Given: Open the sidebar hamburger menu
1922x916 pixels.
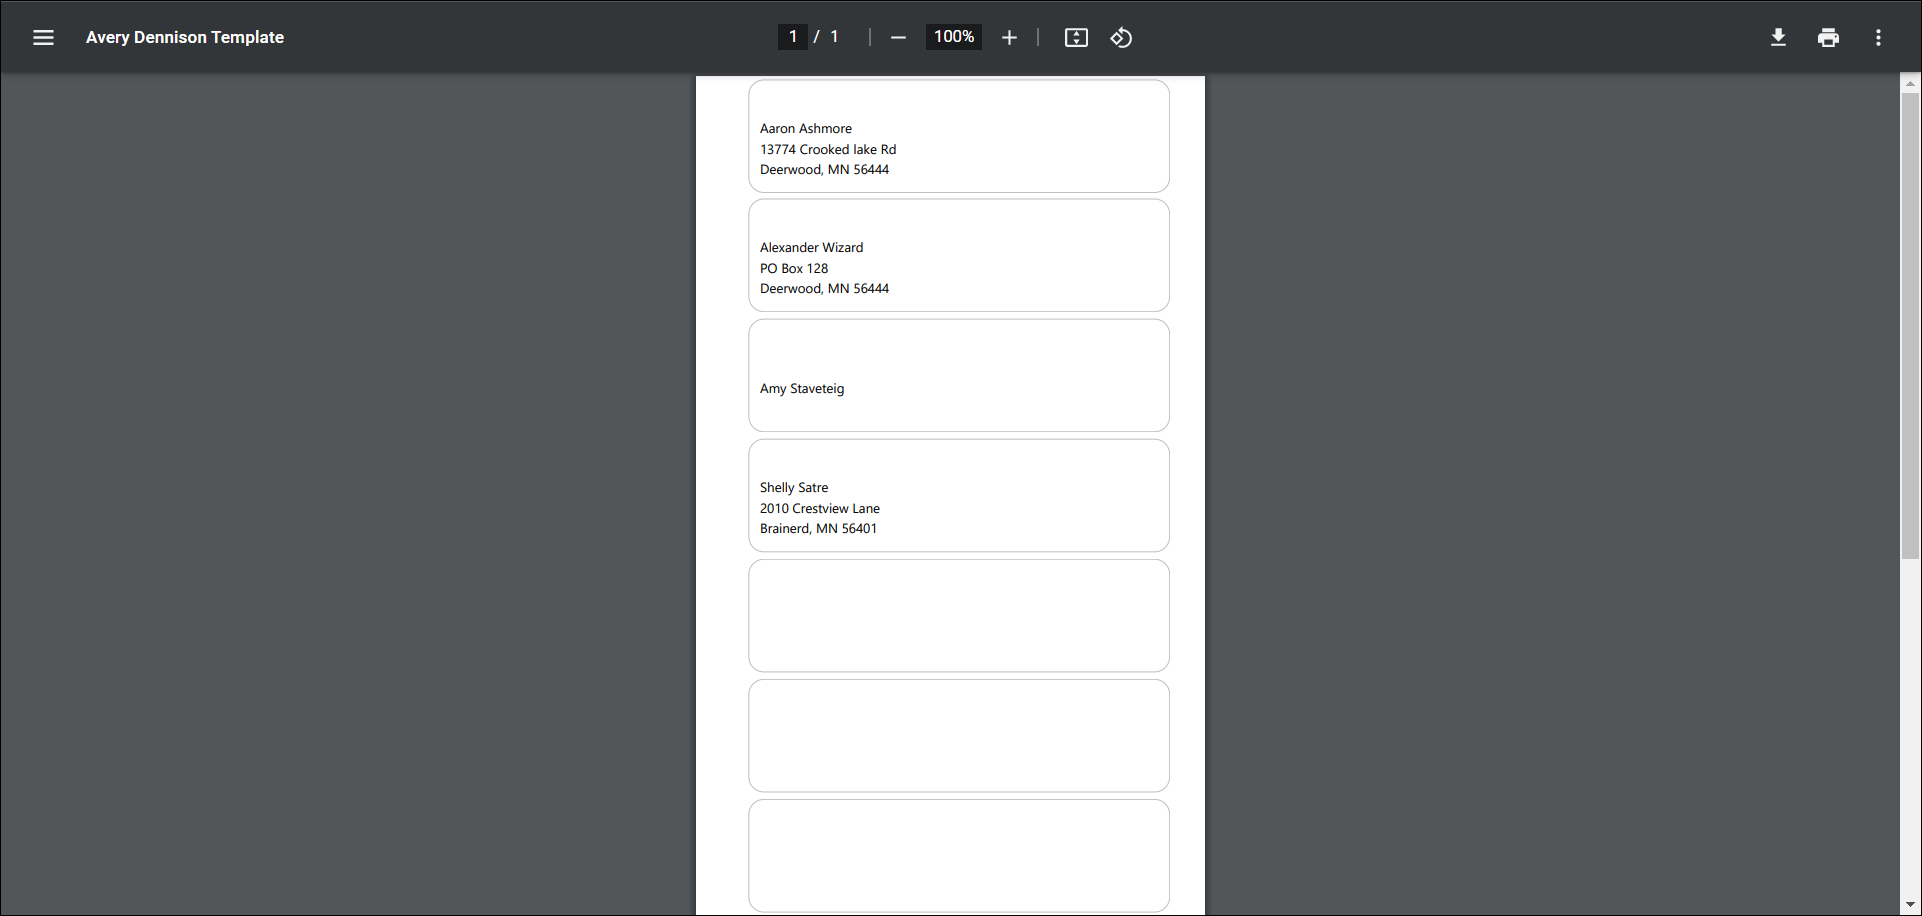Looking at the screenshot, I should tap(43, 37).
